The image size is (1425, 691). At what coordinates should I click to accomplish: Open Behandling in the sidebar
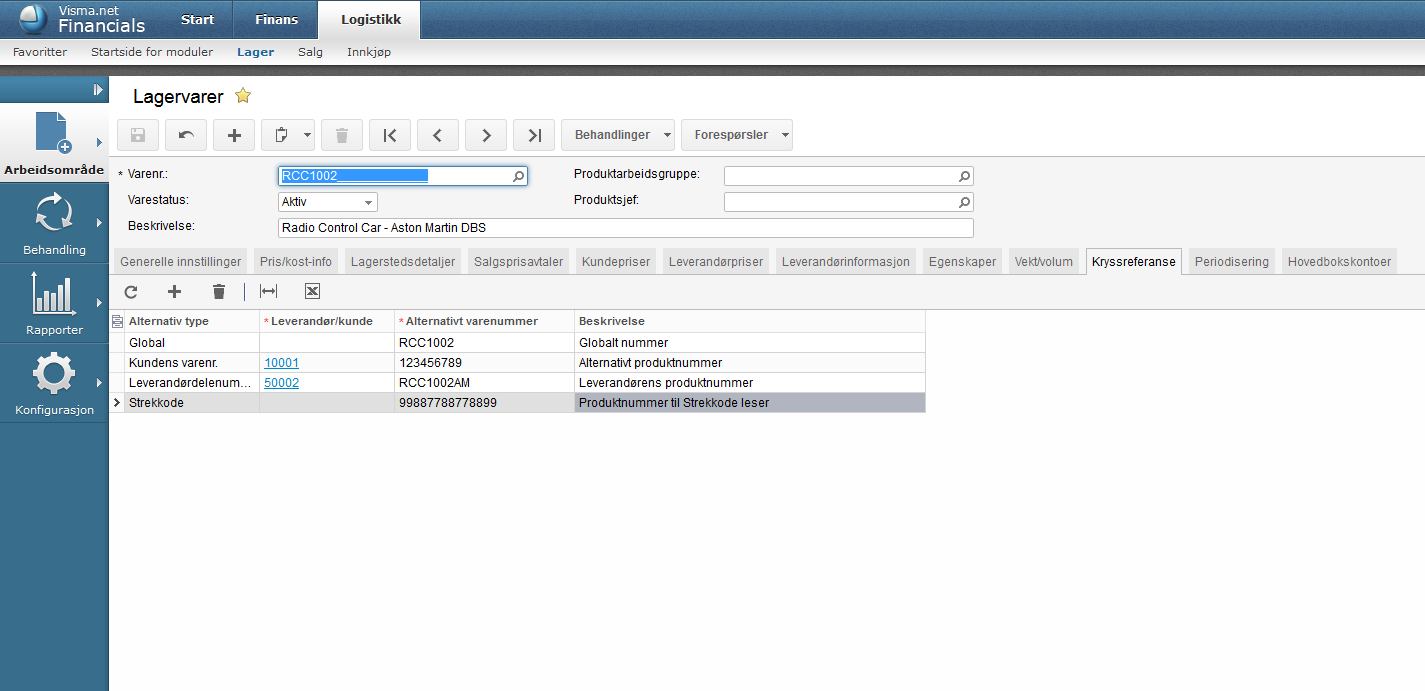(54, 223)
